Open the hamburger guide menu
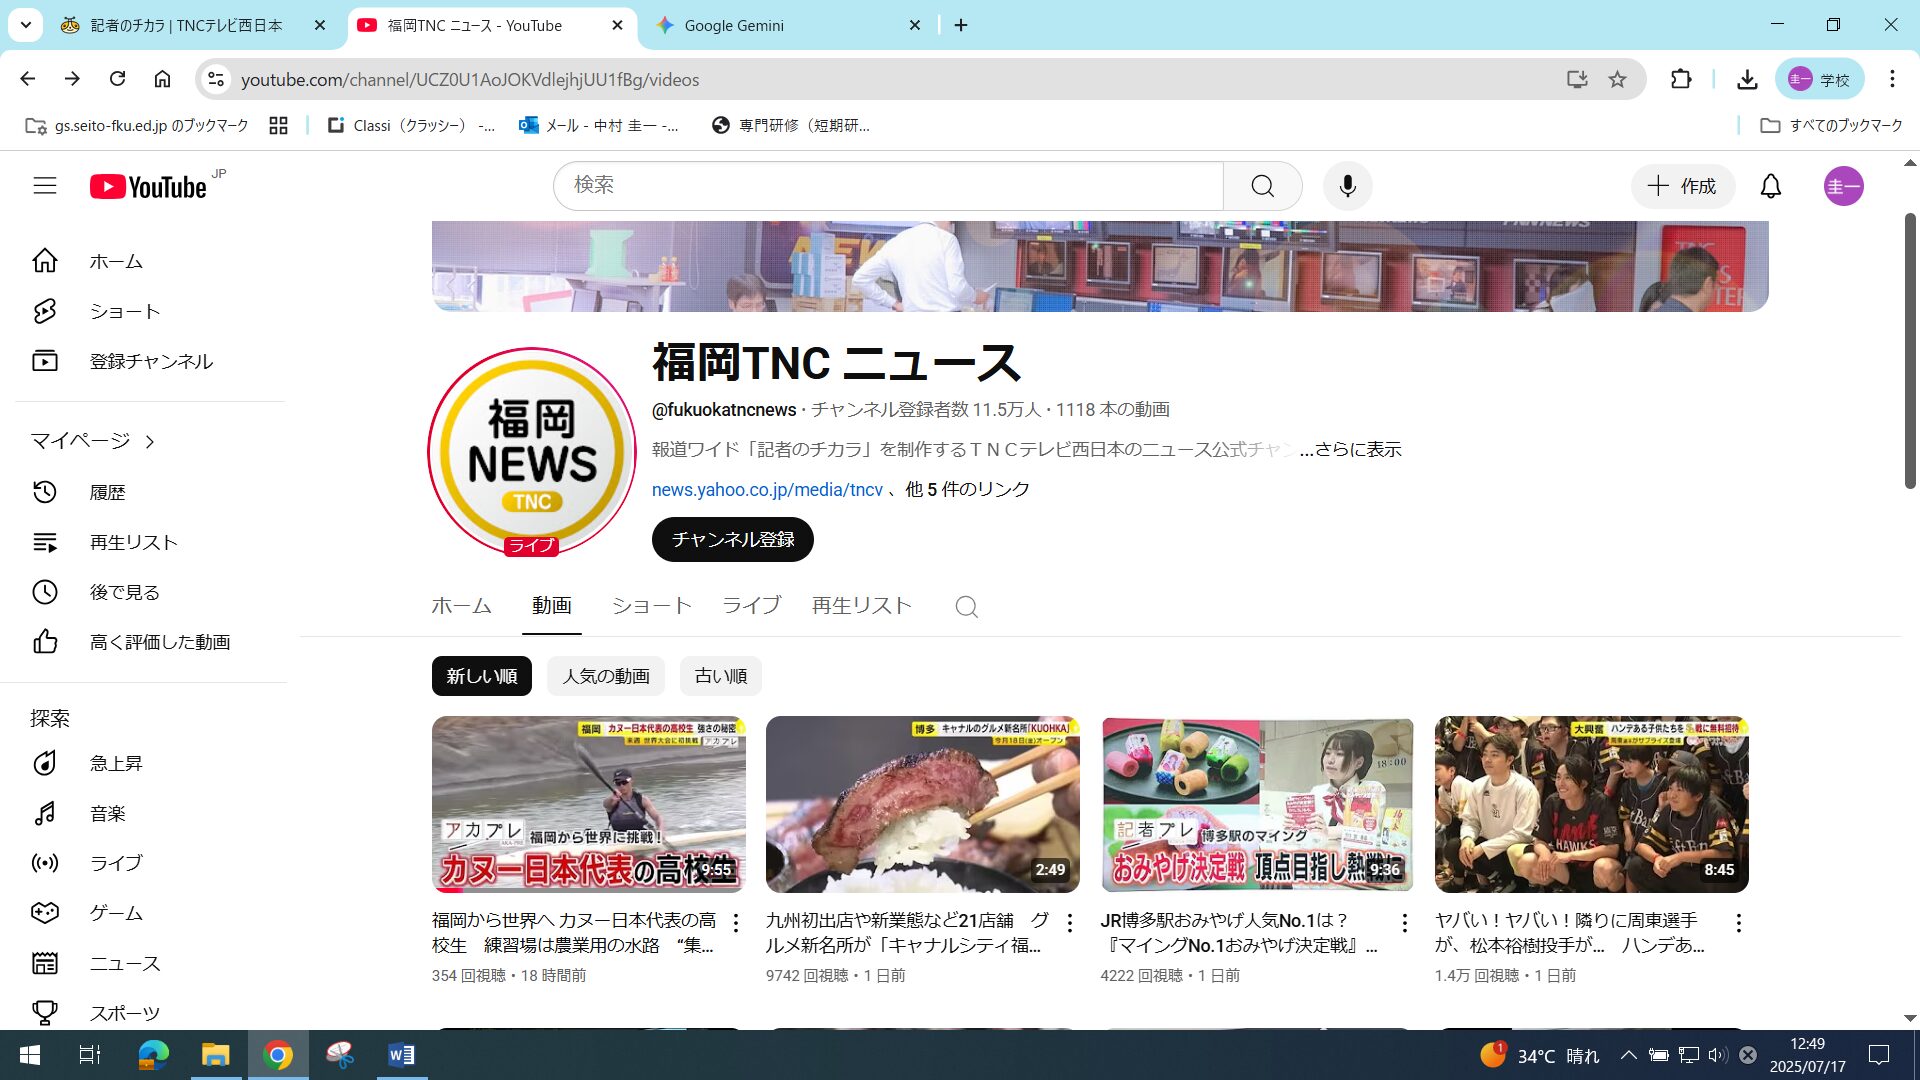 point(45,186)
